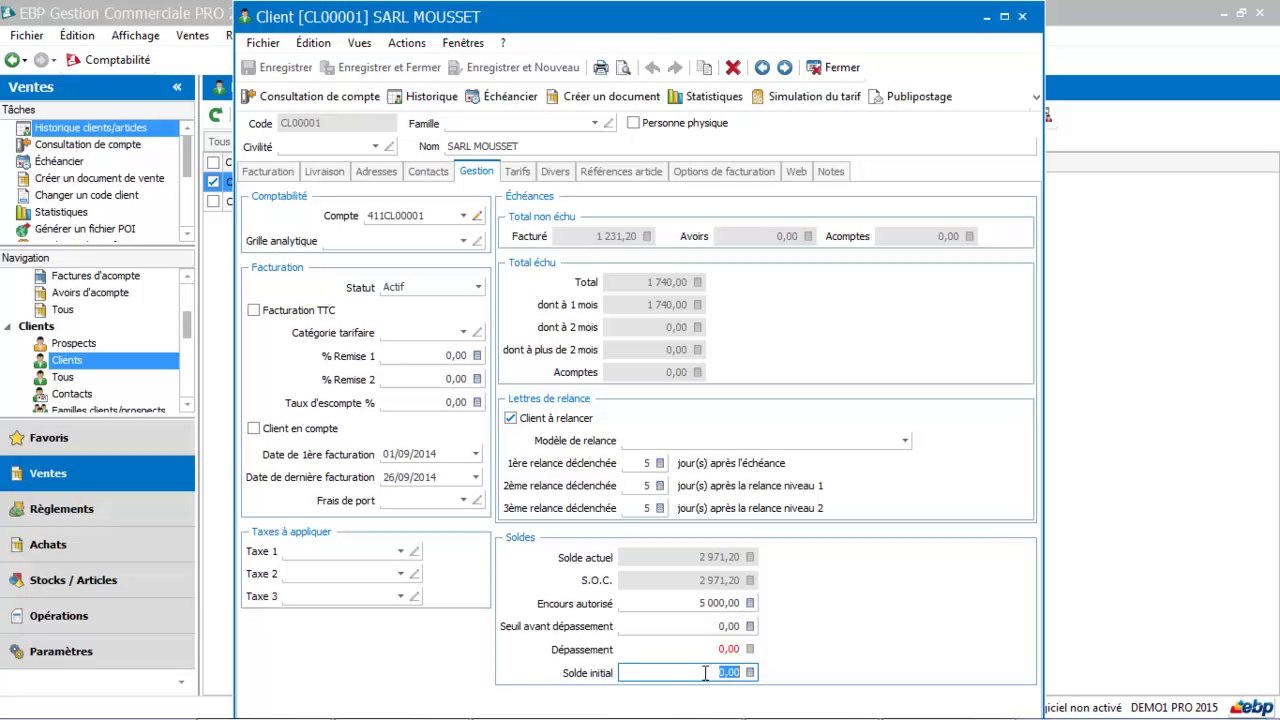Open the Actions menu
1280x720 pixels.
[x=406, y=43]
